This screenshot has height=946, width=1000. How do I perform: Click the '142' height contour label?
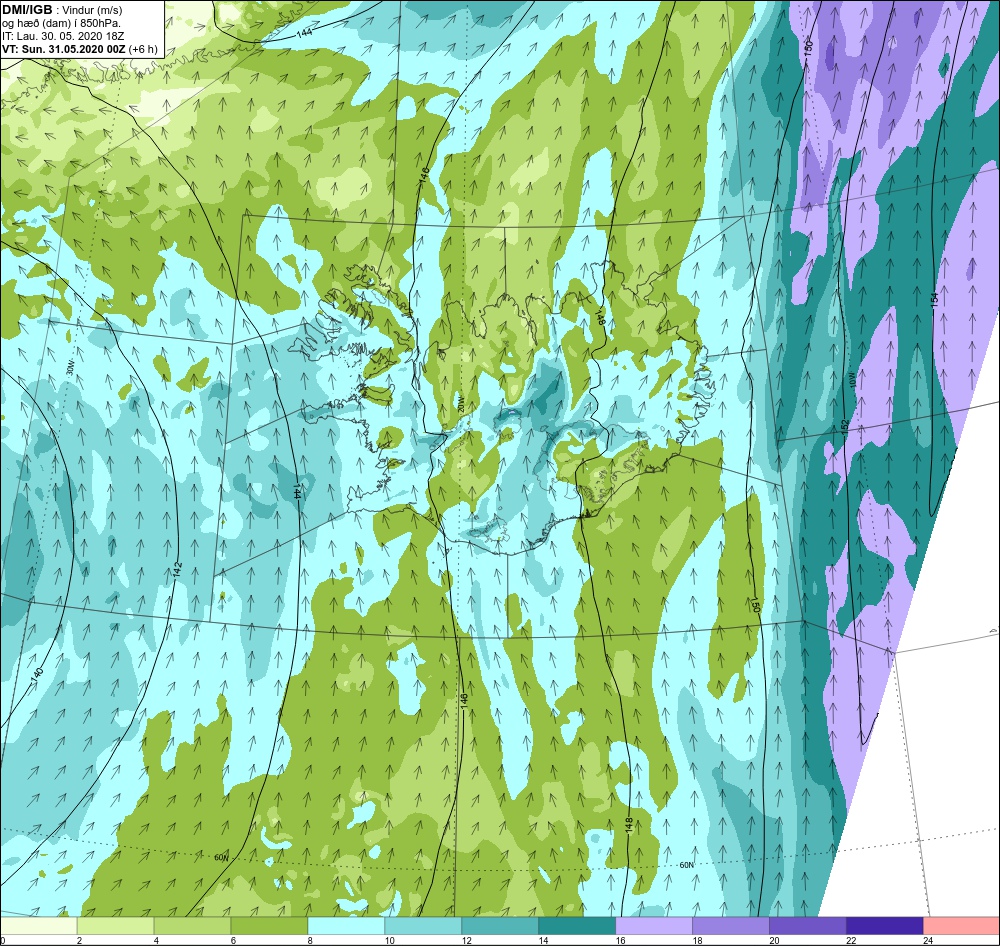click(x=178, y=570)
